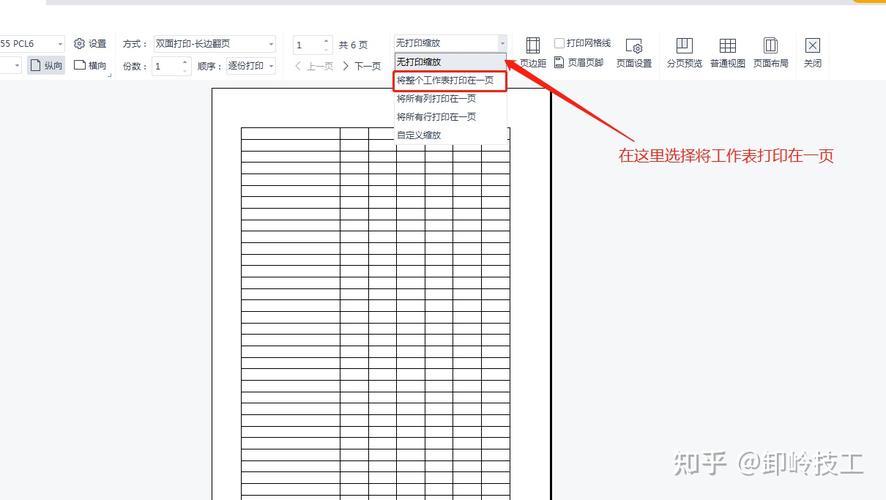Viewport: 886px width, 500px height.
Task: Click the 共 6 页 total pages text
Action: tap(353, 45)
